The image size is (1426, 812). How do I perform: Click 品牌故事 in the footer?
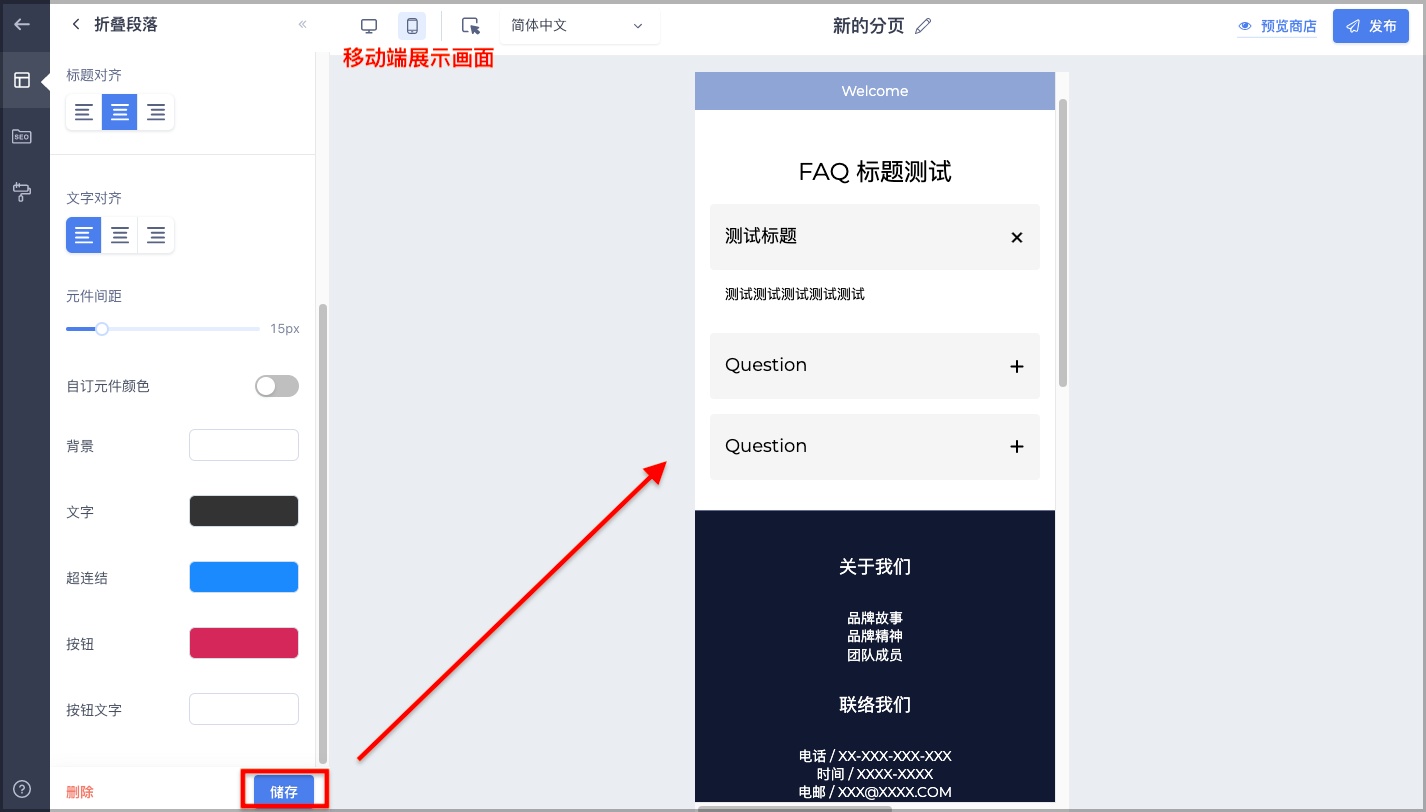pyautogui.click(x=875, y=618)
